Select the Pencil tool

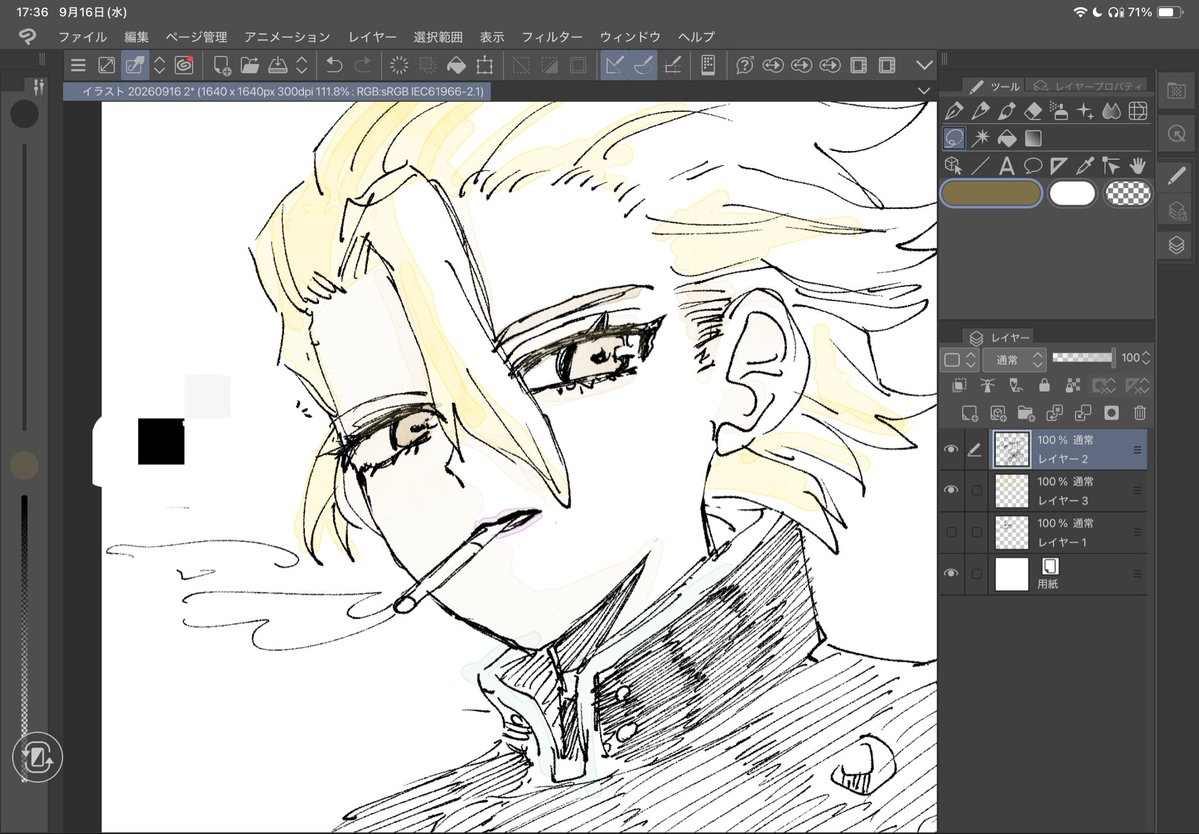980,111
